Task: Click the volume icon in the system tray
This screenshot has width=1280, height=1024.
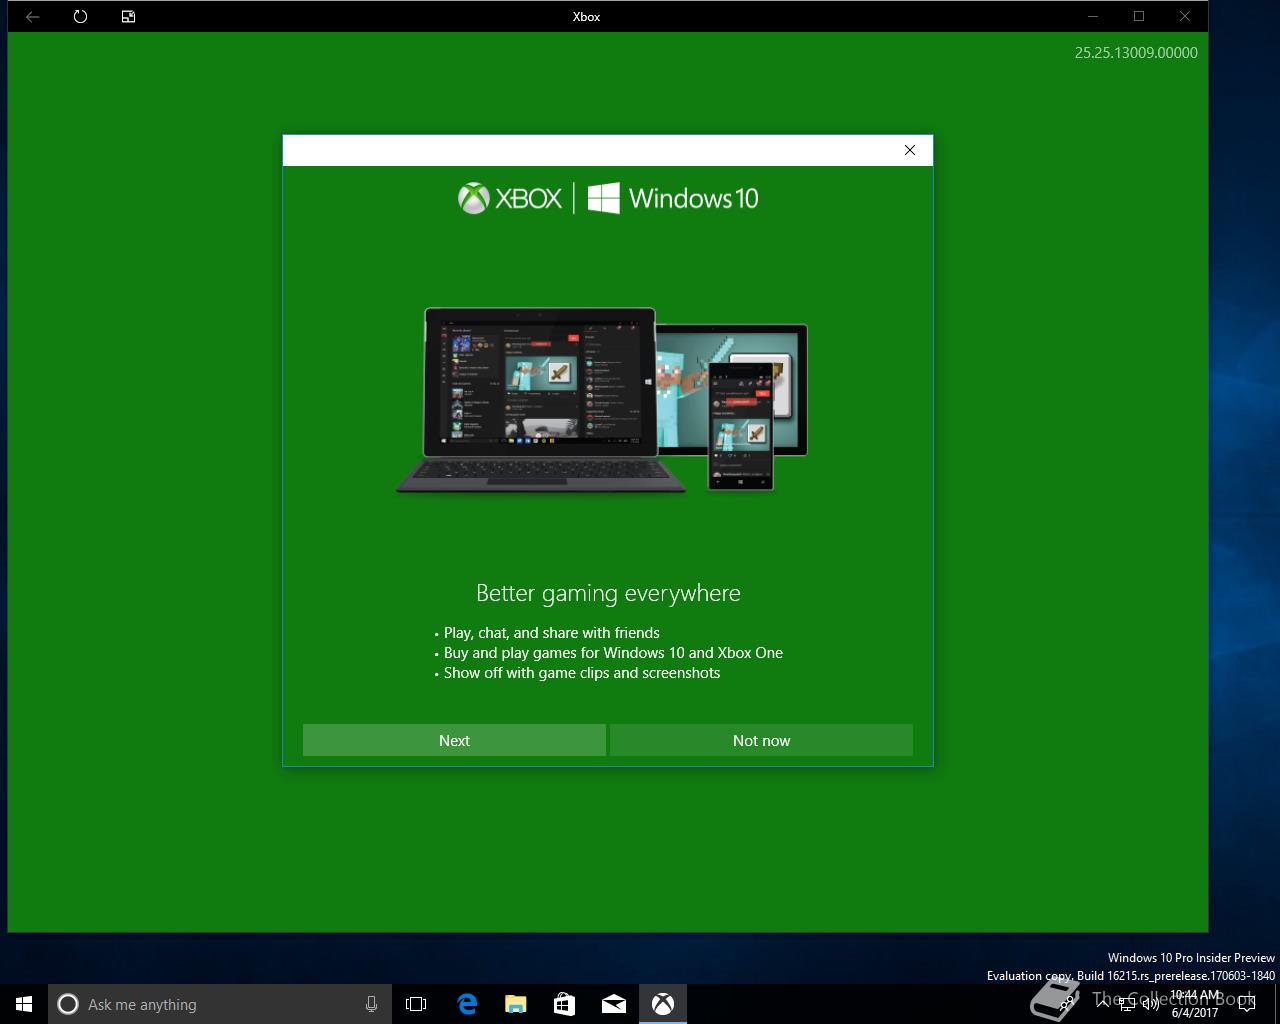Action: click(x=1150, y=1004)
